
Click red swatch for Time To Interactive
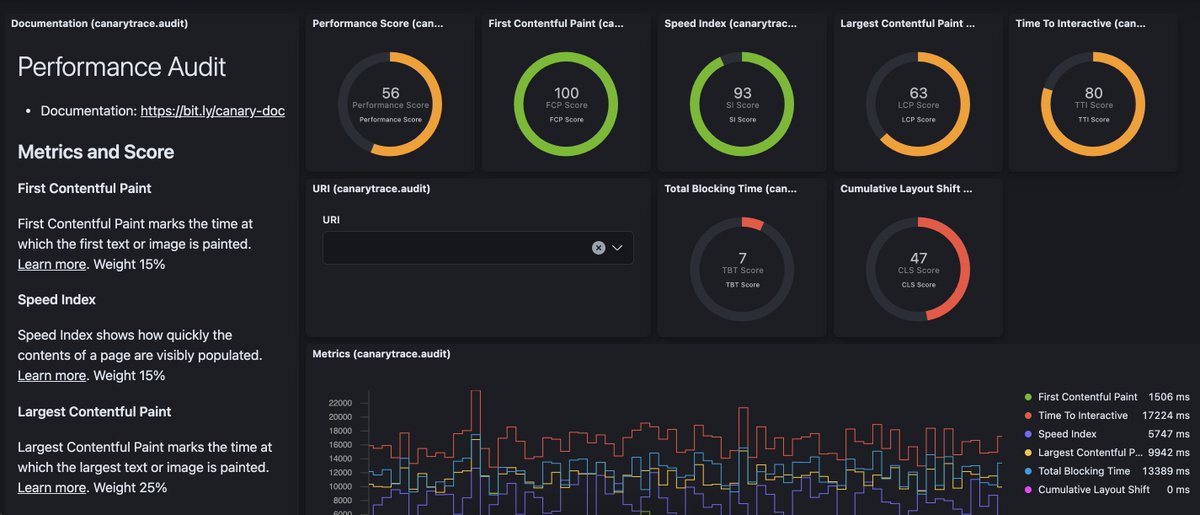coord(1029,416)
